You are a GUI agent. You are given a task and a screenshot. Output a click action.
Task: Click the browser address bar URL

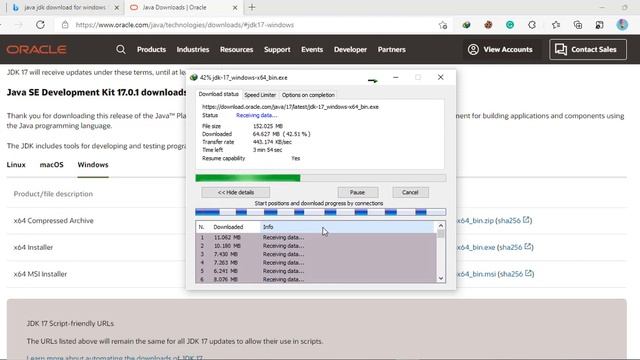tap(184, 25)
